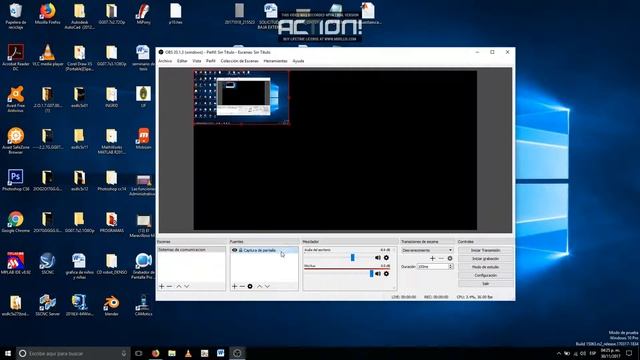Open the Colección de Escenas menu
The height and width of the screenshot is (360, 640).
click(x=240, y=61)
